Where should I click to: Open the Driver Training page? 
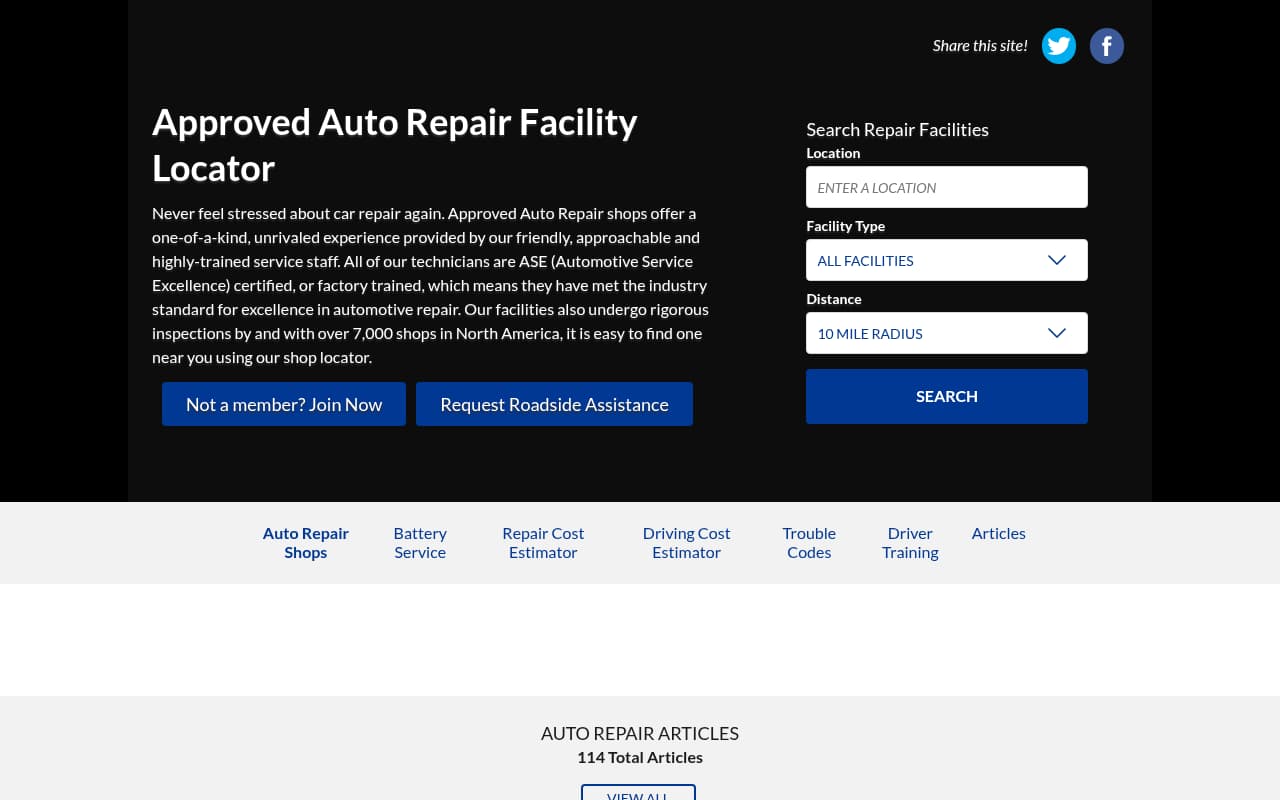909,541
